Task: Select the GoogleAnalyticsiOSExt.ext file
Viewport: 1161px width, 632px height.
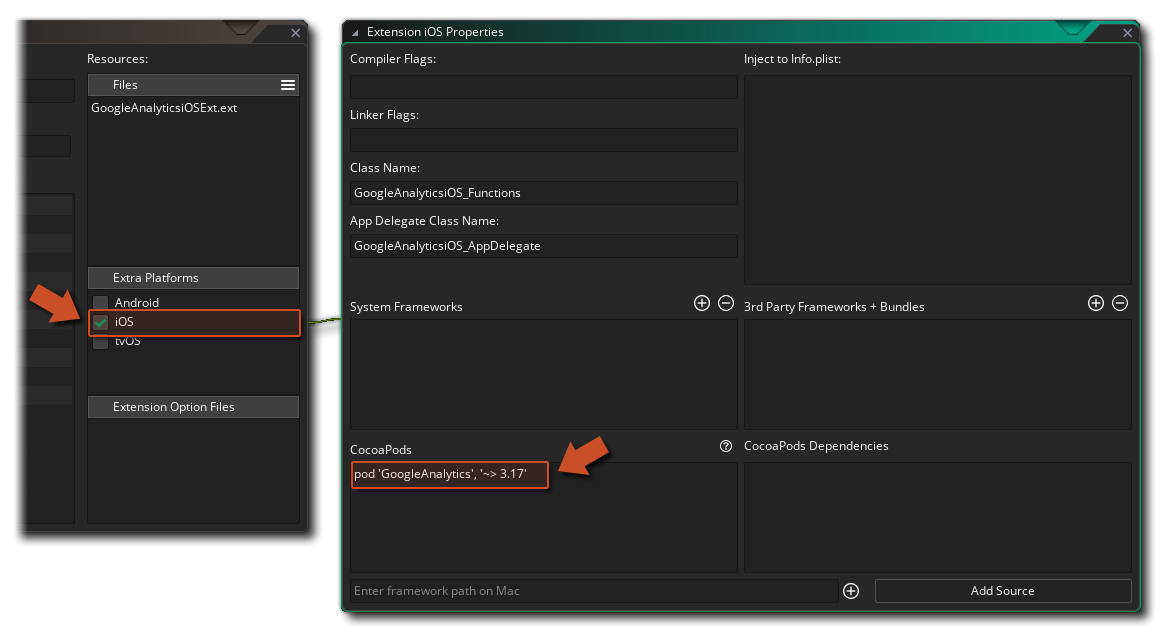Action: tap(164, 108)
